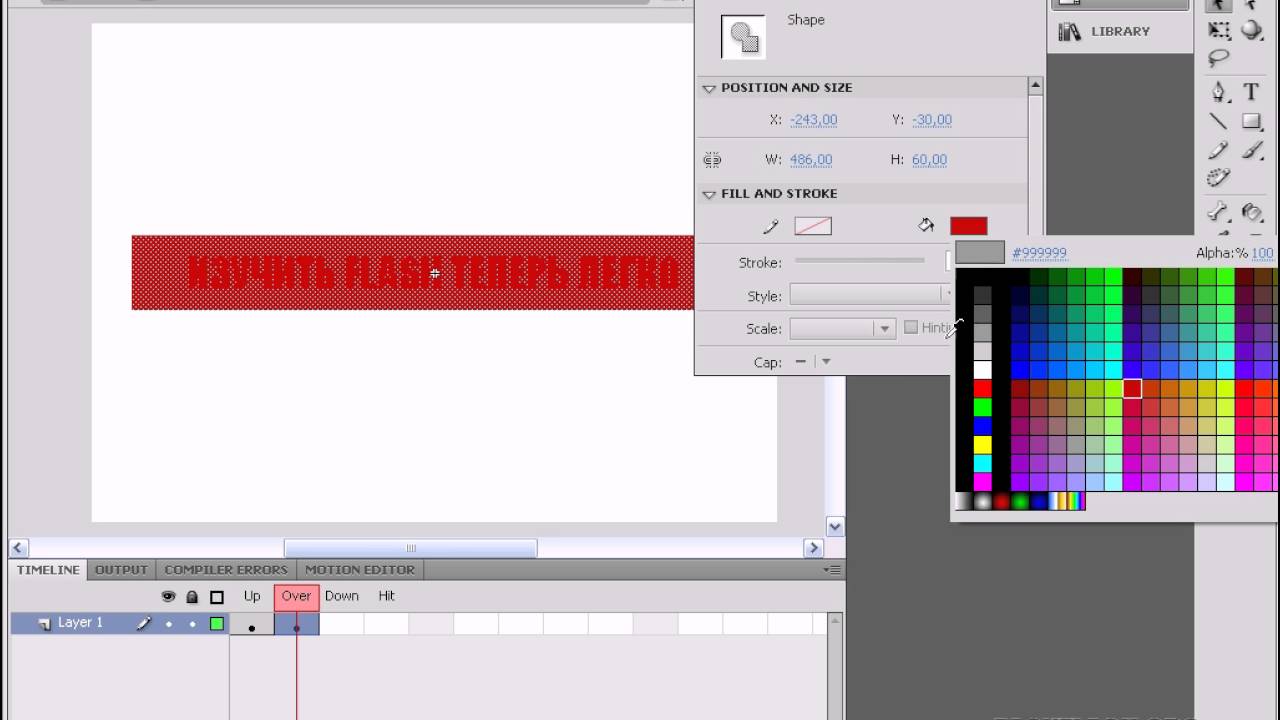The height and width of the screenshot is (720, 1280).
Task: Click the width value 486,00
Action: click(810, 160)
